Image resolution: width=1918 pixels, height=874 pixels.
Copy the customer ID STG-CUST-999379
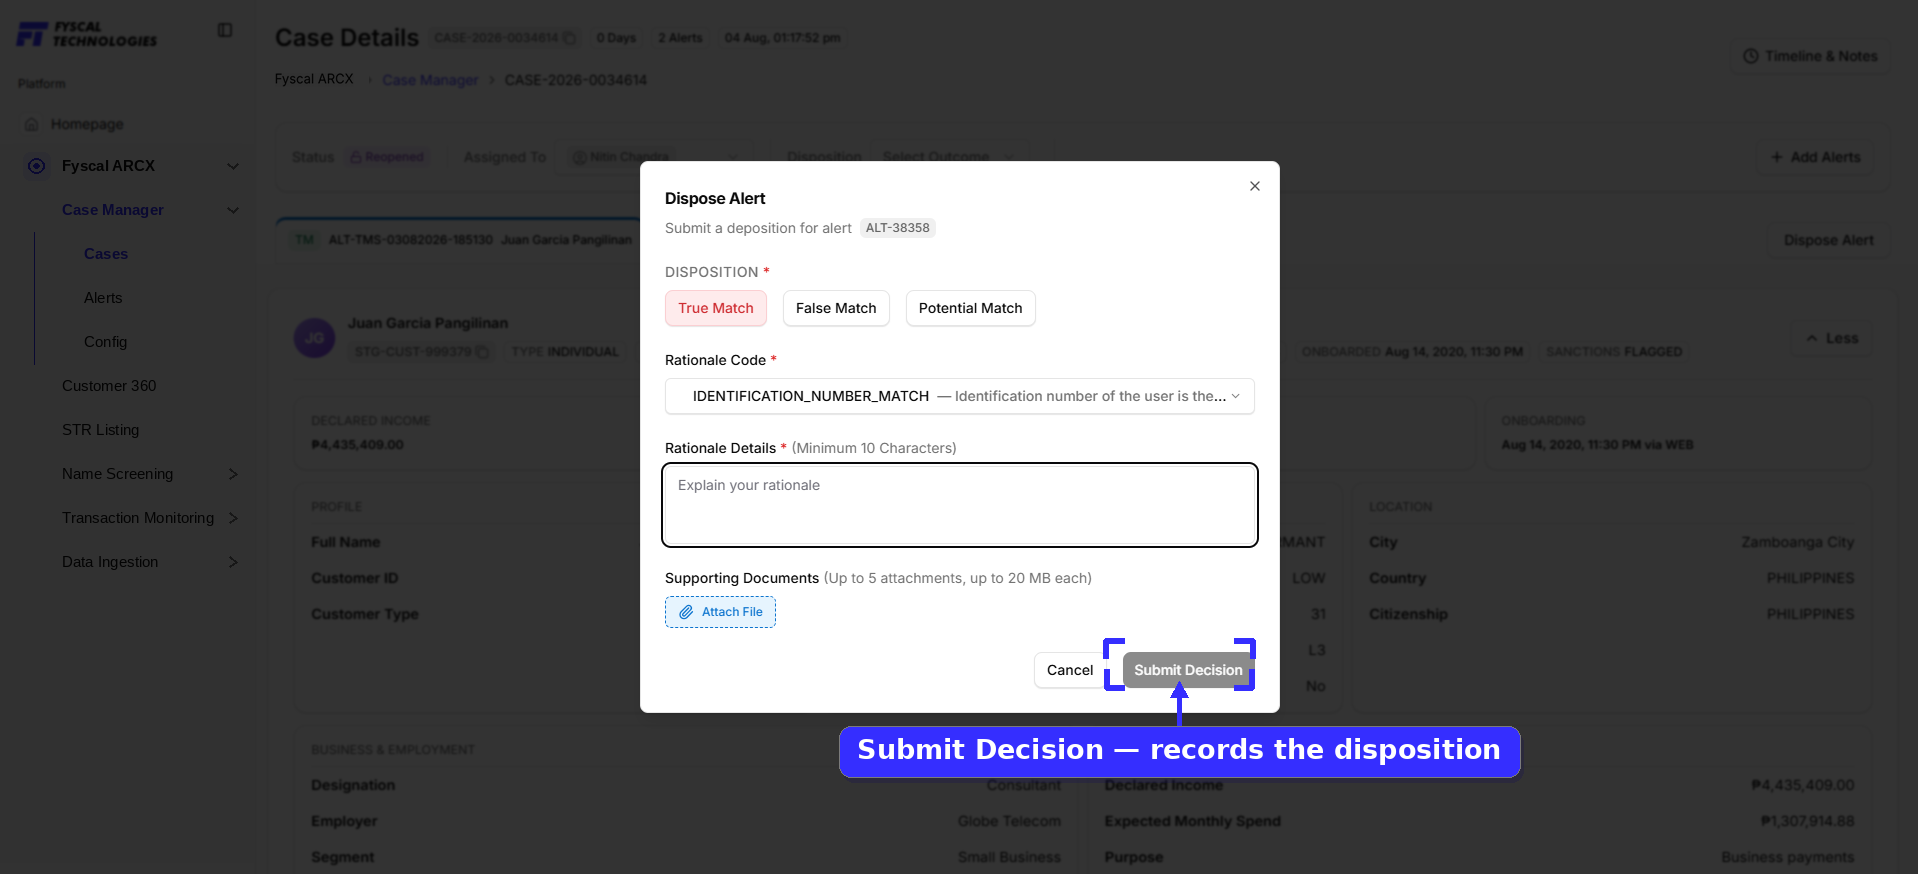482,352
